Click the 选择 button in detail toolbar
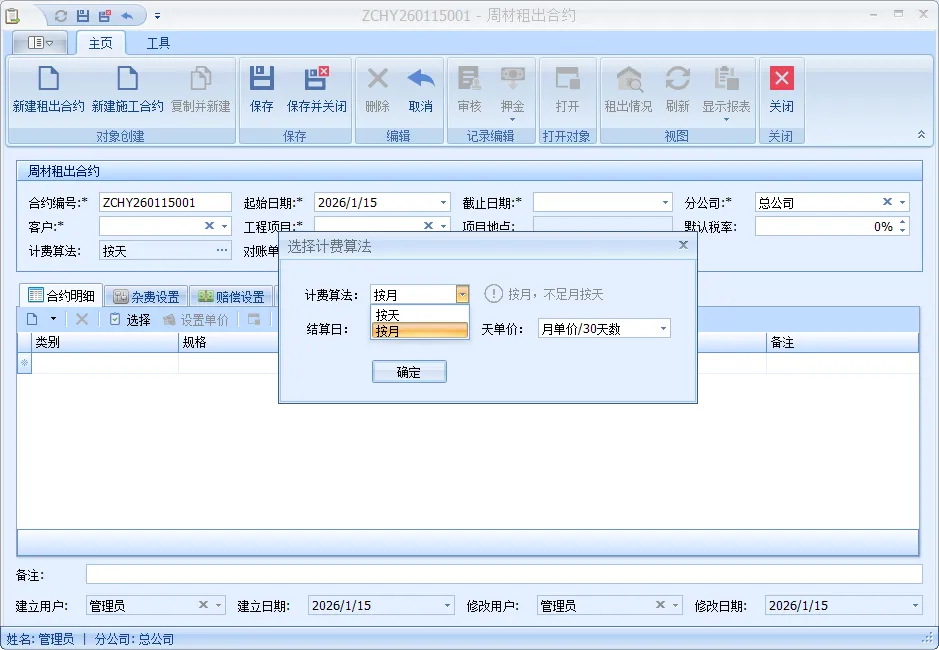 [130, 319]
